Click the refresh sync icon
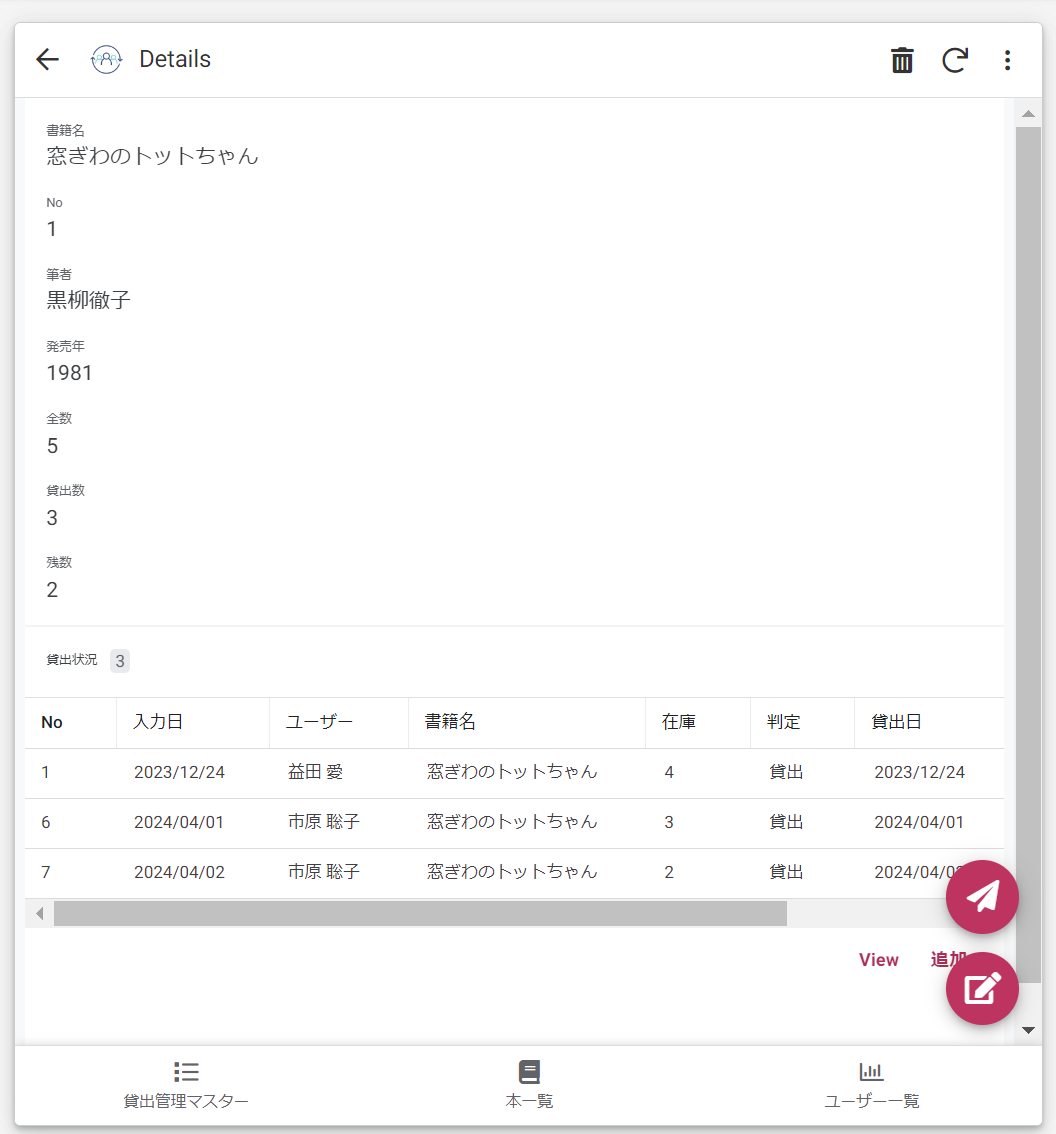 [955, 60]
